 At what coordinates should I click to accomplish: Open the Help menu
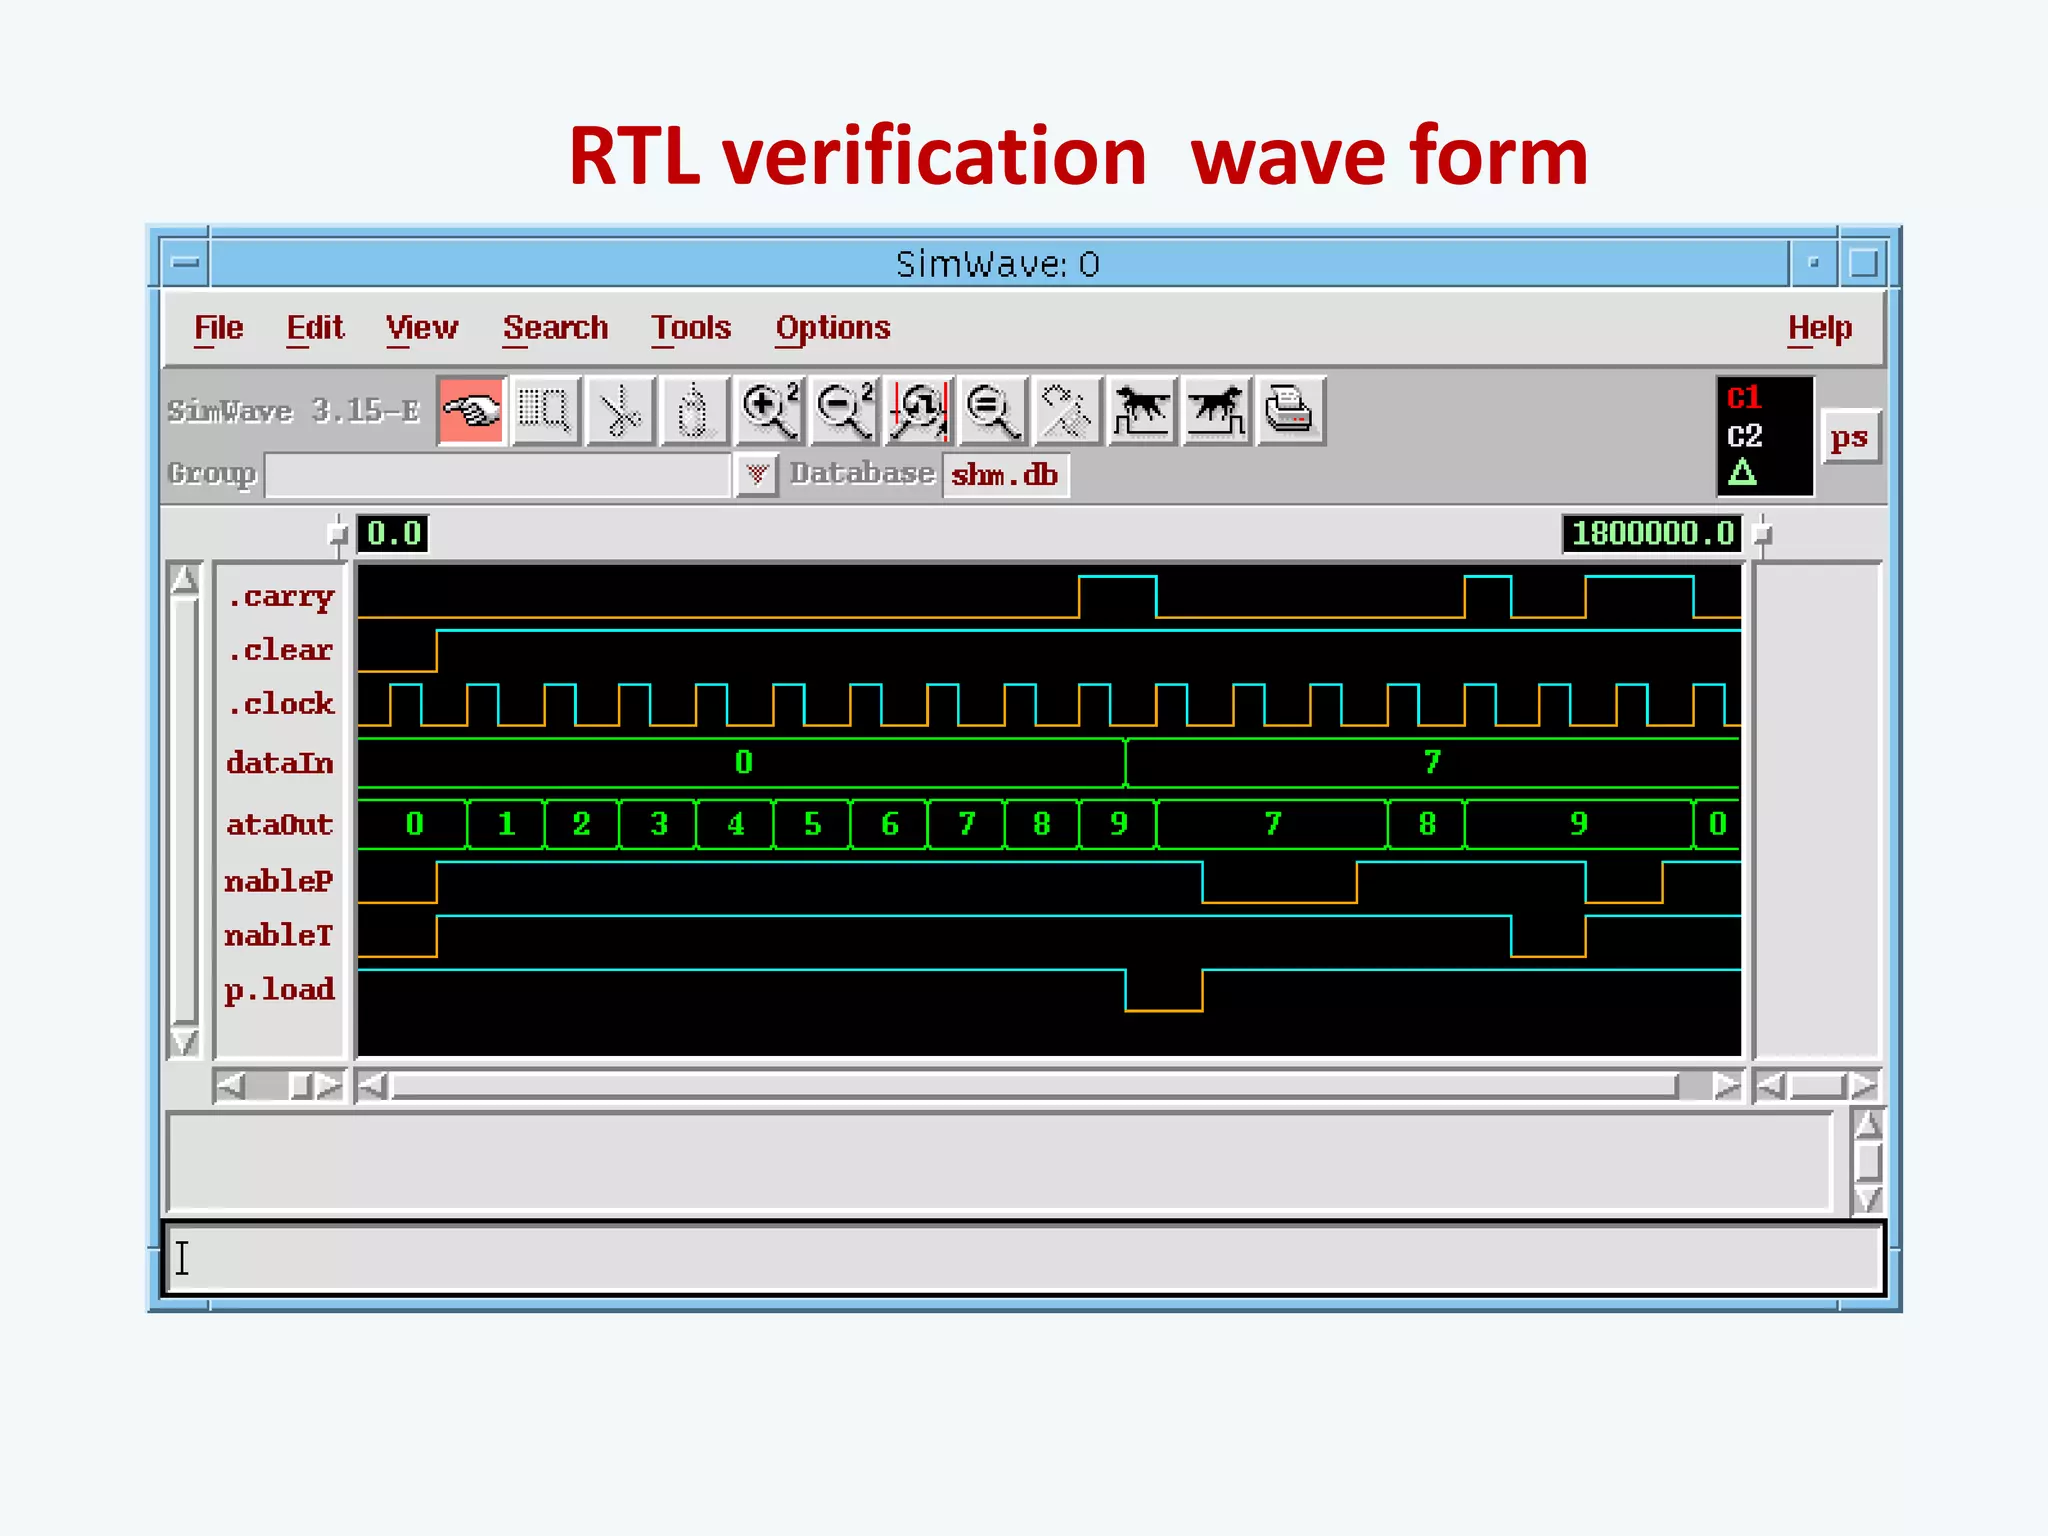click(x=1820, y=328)
